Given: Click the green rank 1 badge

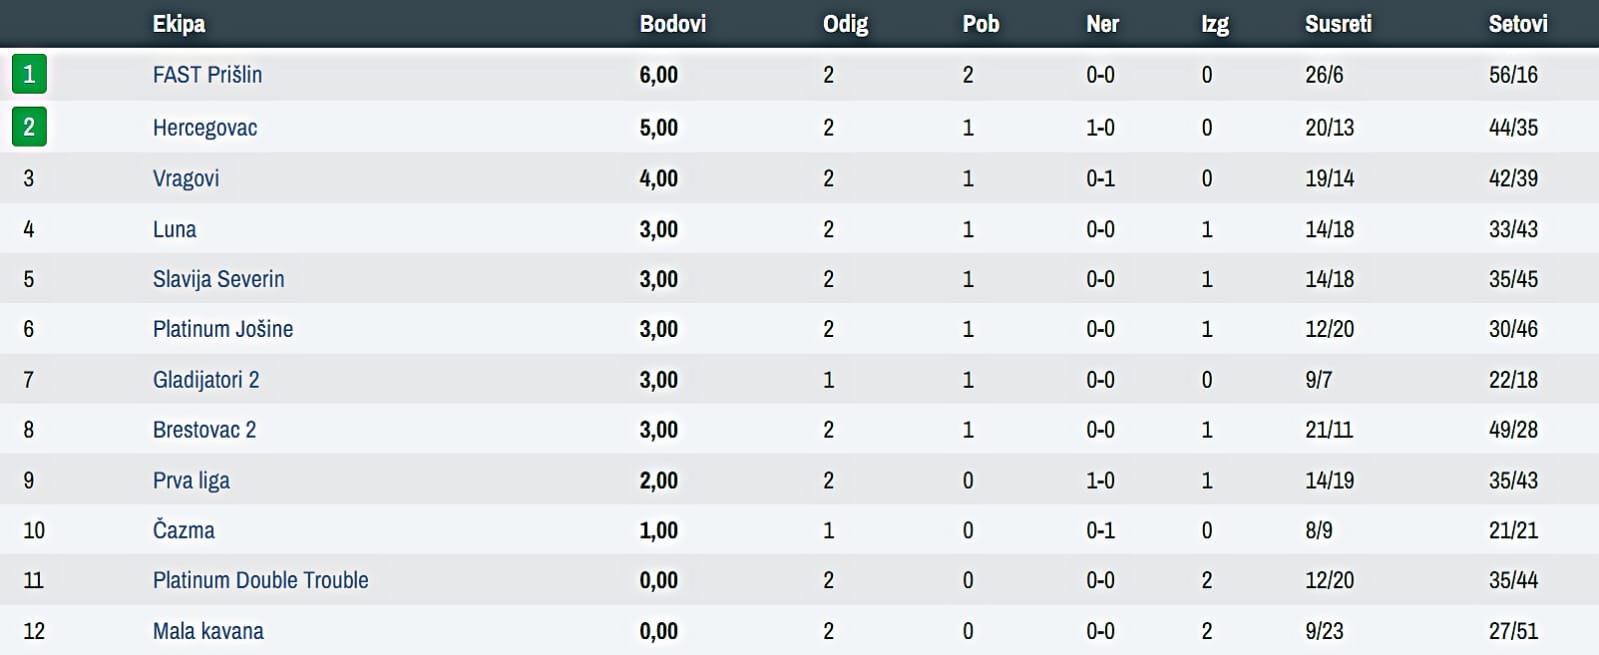Looking at the screenshot, I should tap(29, 74).
